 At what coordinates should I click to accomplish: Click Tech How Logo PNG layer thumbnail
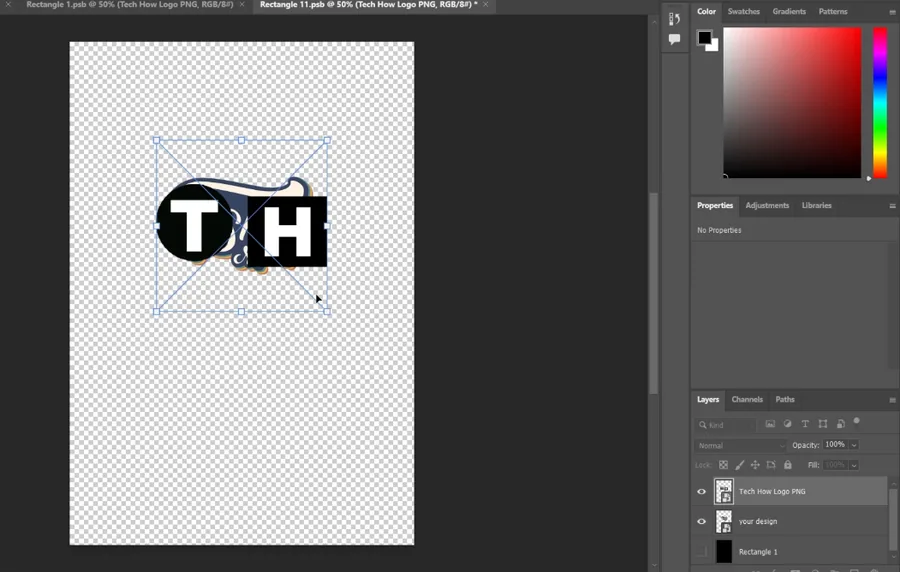pyautogui.click(x=724, y=492)
